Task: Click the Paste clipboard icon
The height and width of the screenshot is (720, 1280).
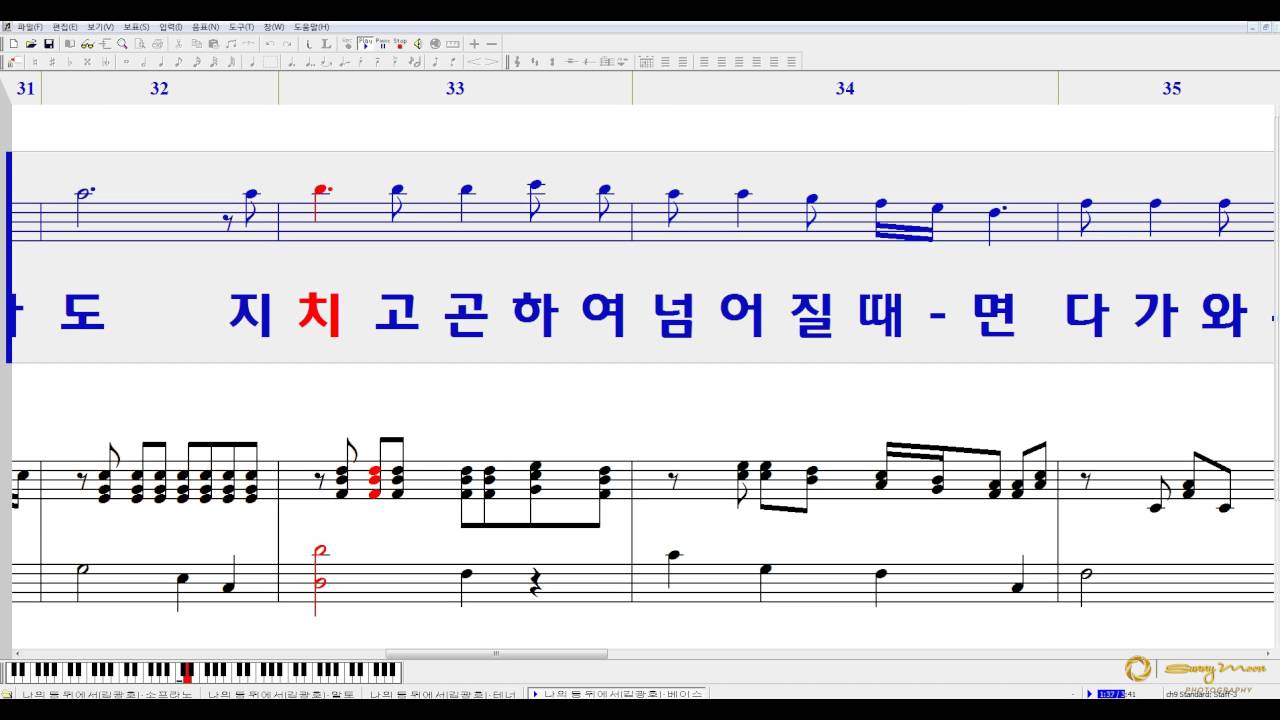Action: point(213,44)
